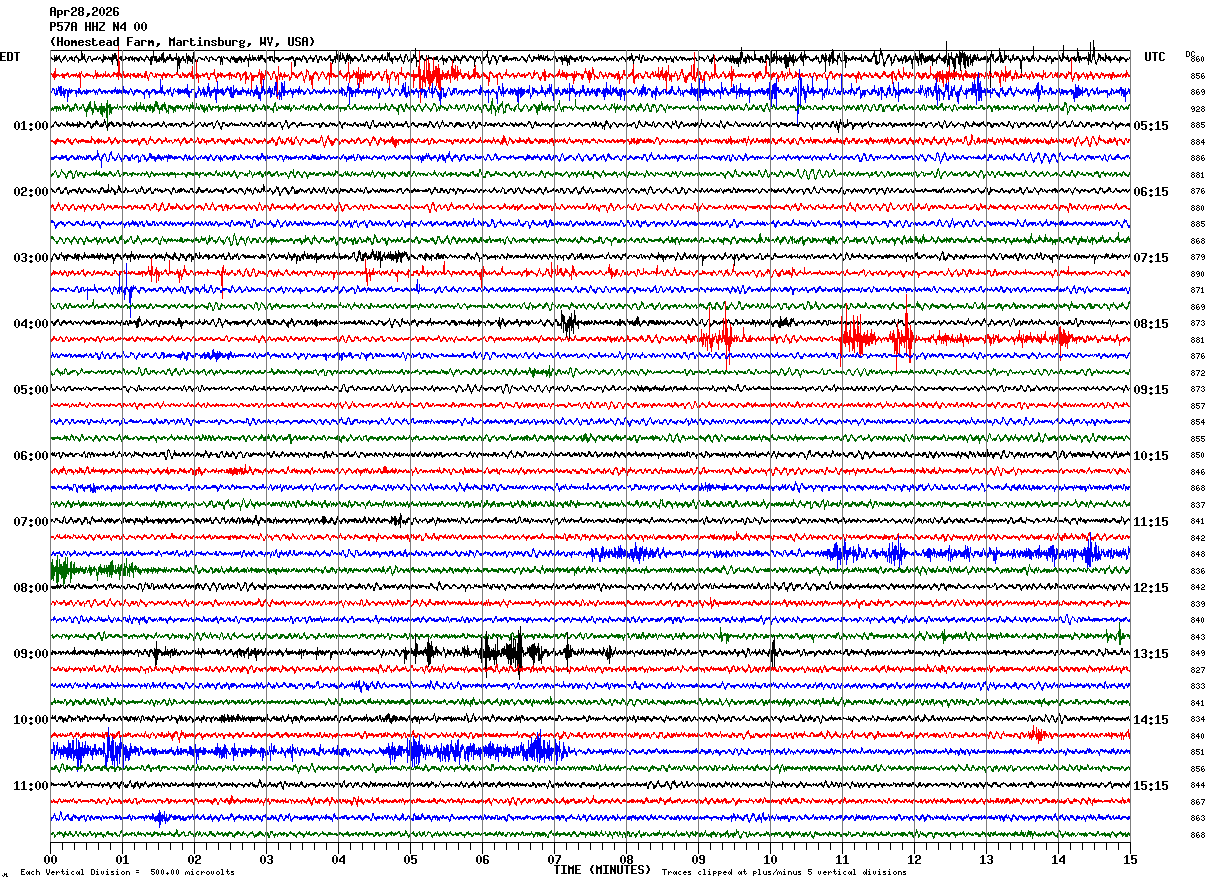1210x886 pixels.
Task: Click the Each Vertical Division 500.00 microvolts note
Action: (x=127, y=873)
